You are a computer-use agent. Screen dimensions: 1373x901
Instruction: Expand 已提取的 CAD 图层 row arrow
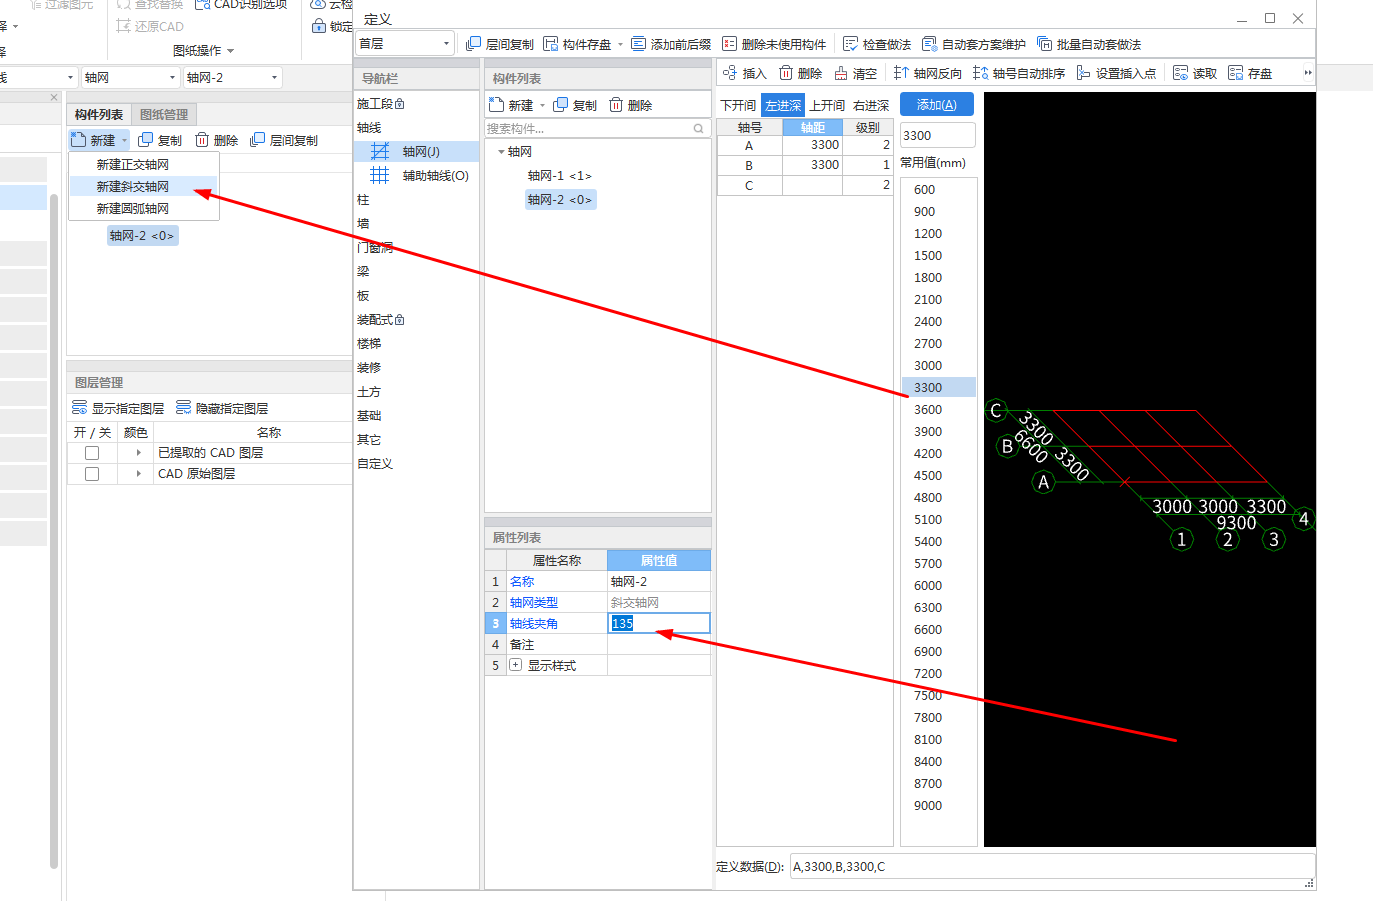[138, 453]
